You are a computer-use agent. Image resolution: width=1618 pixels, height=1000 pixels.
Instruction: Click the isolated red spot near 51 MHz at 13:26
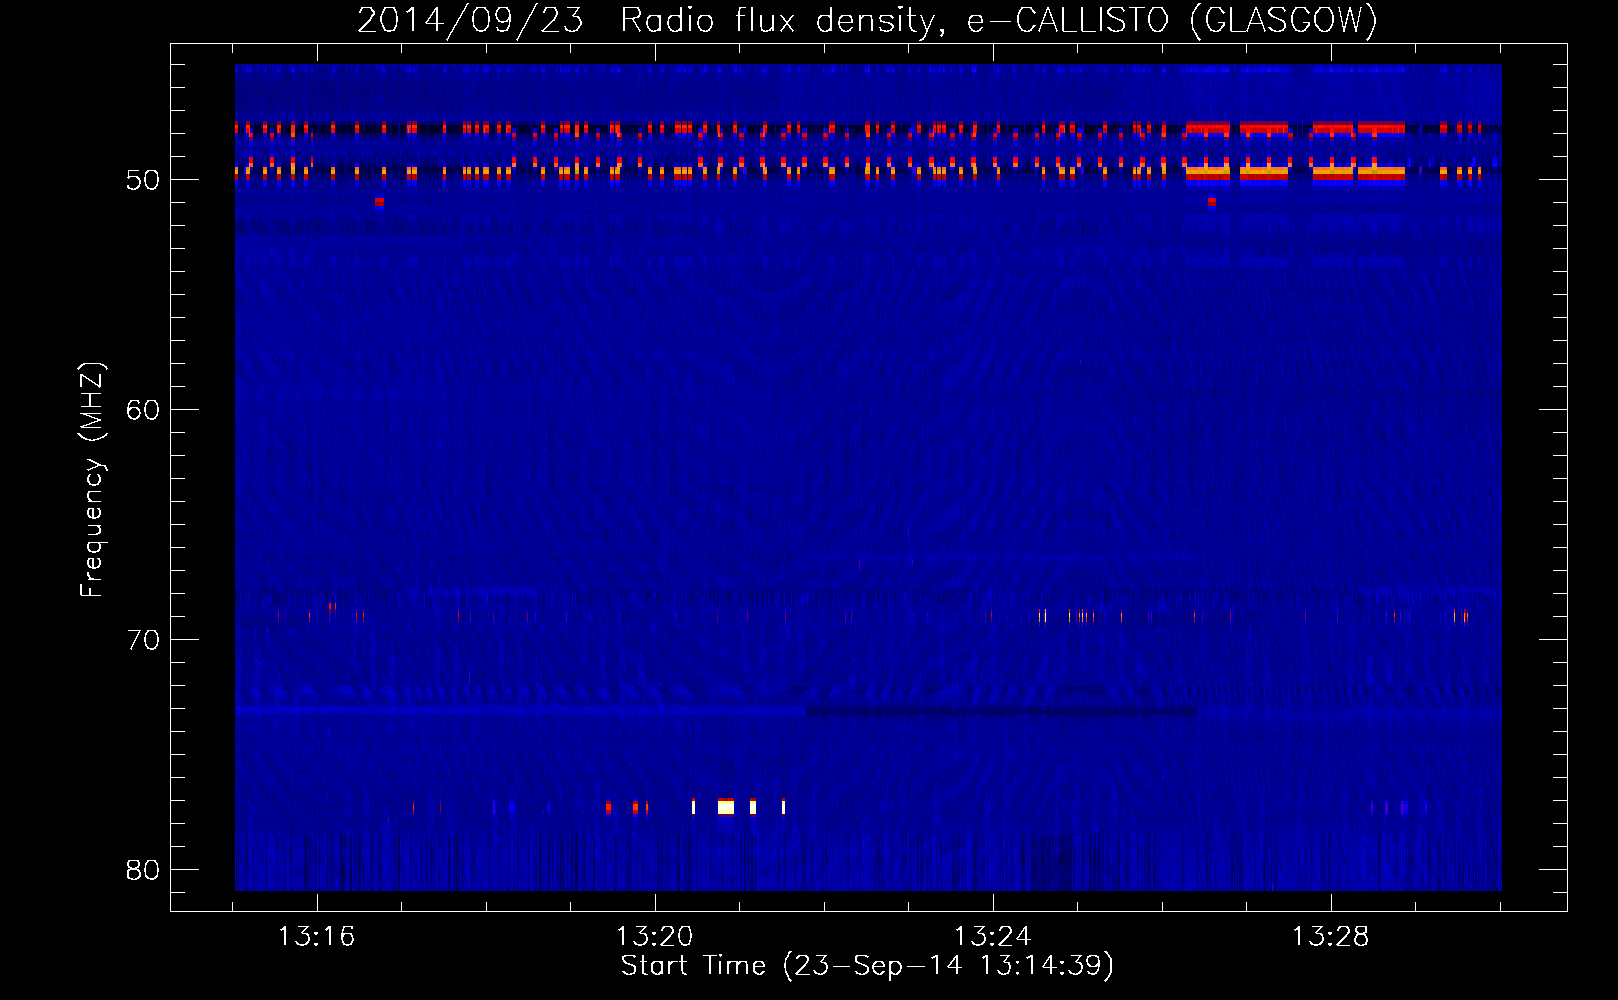tap(1211, 201)
